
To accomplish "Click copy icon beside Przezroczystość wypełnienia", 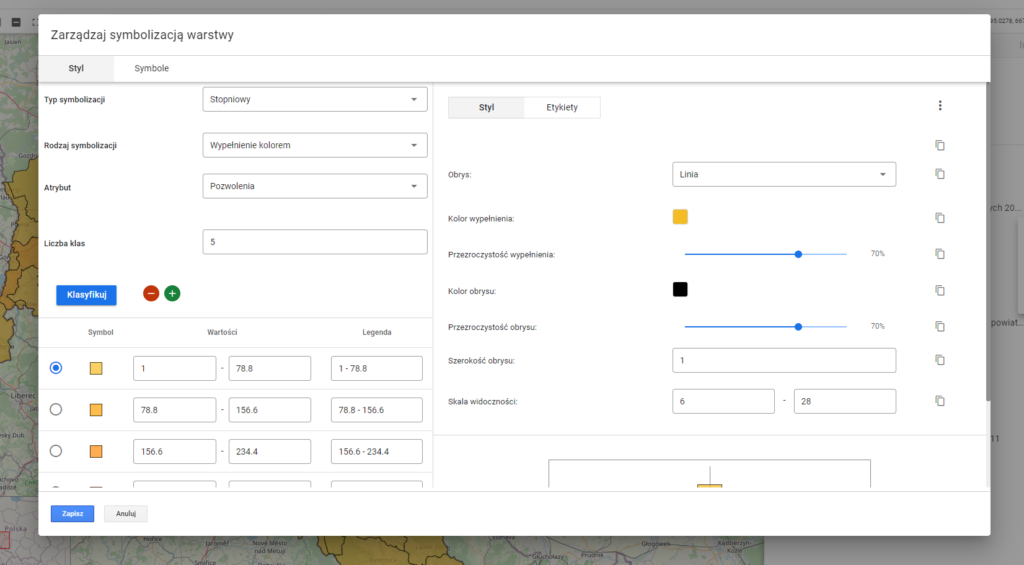I will tap(939, 254).
